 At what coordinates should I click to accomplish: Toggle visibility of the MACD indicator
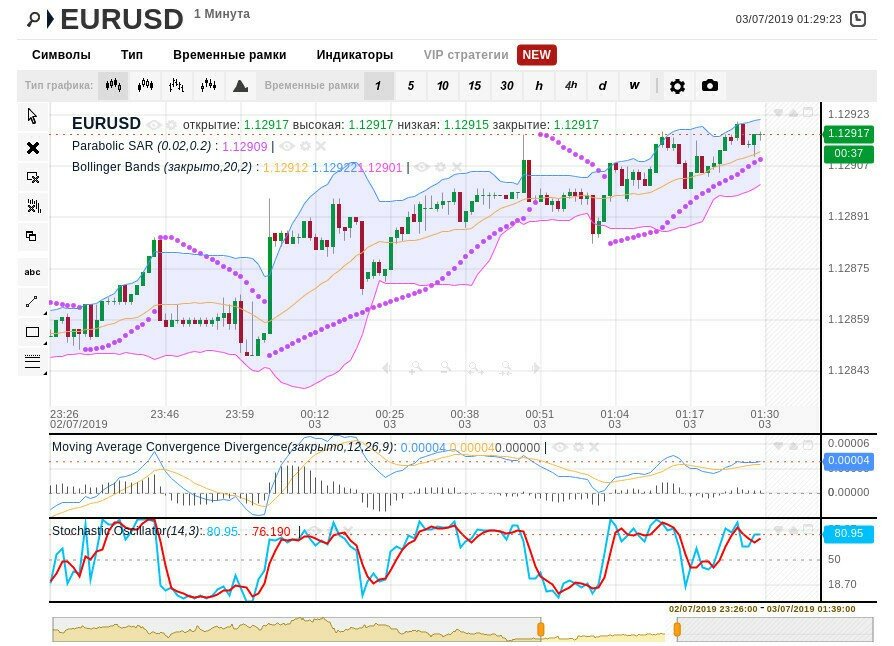tap(560, 447)
